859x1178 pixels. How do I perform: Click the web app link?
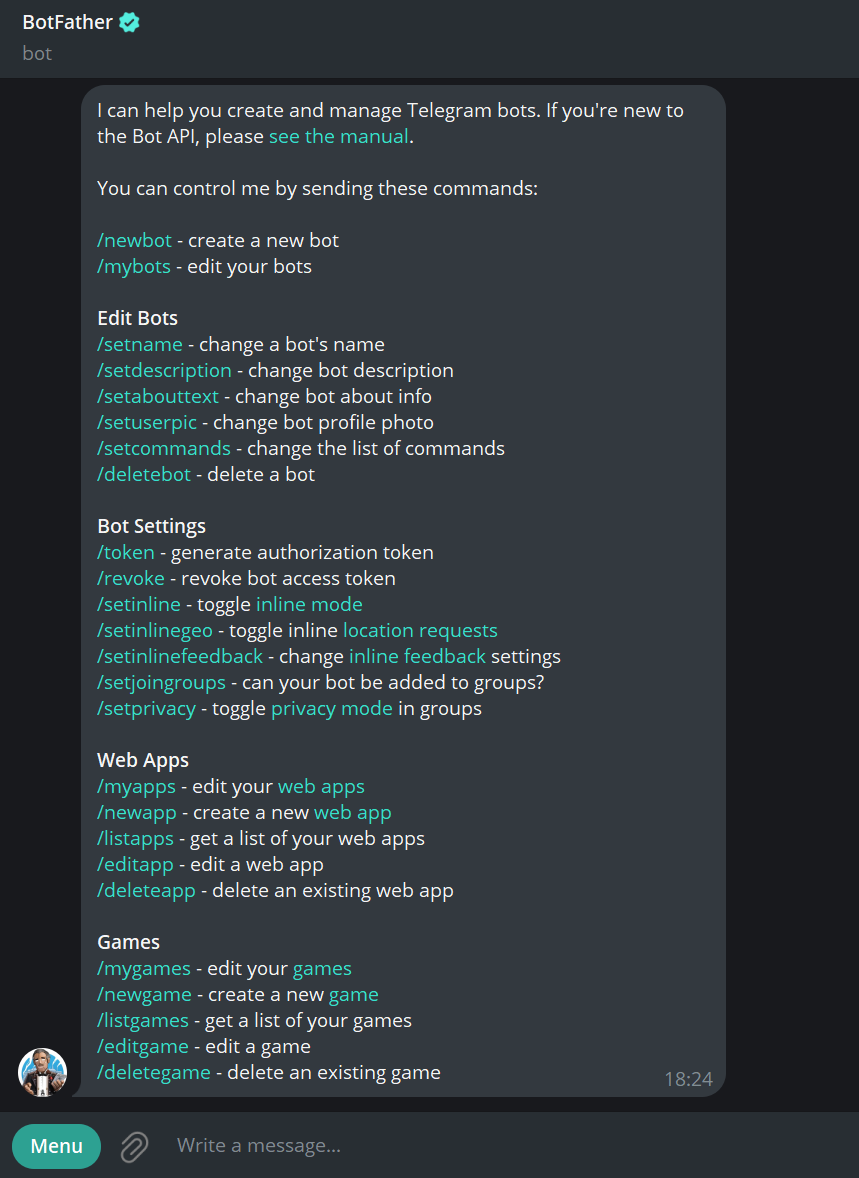[352, 812]
